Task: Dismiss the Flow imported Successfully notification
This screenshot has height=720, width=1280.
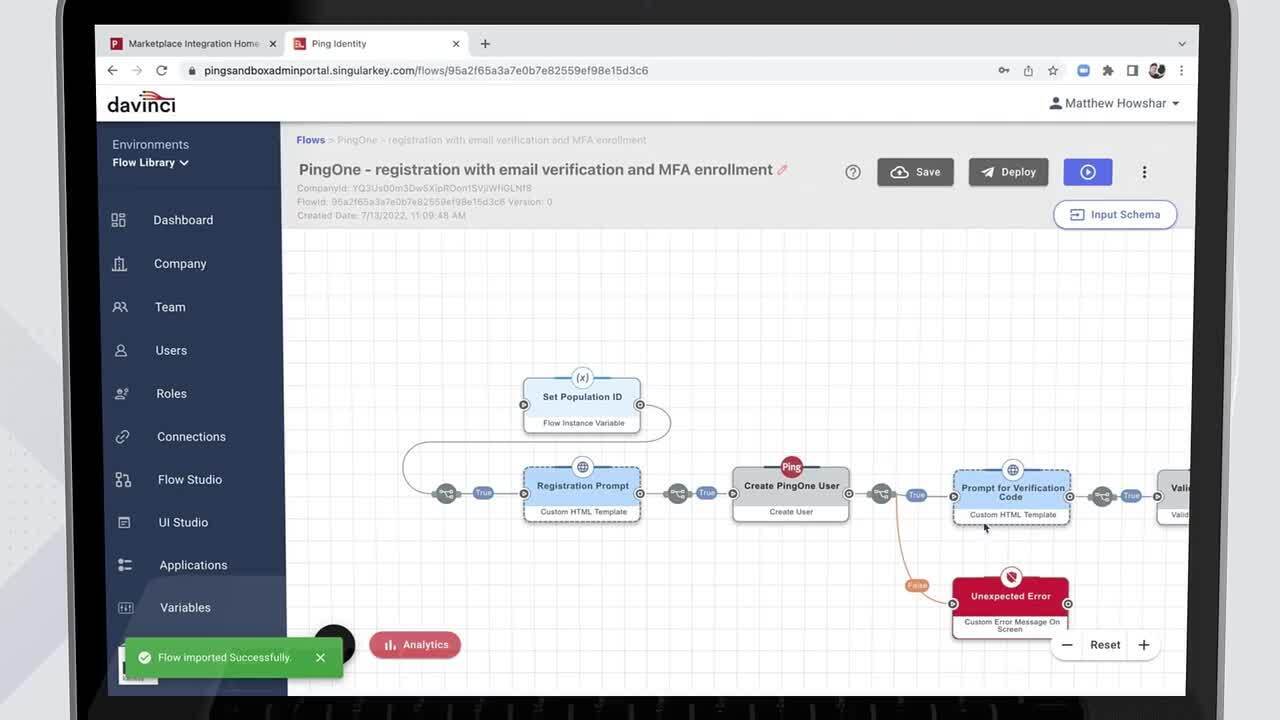Action: 320,657
